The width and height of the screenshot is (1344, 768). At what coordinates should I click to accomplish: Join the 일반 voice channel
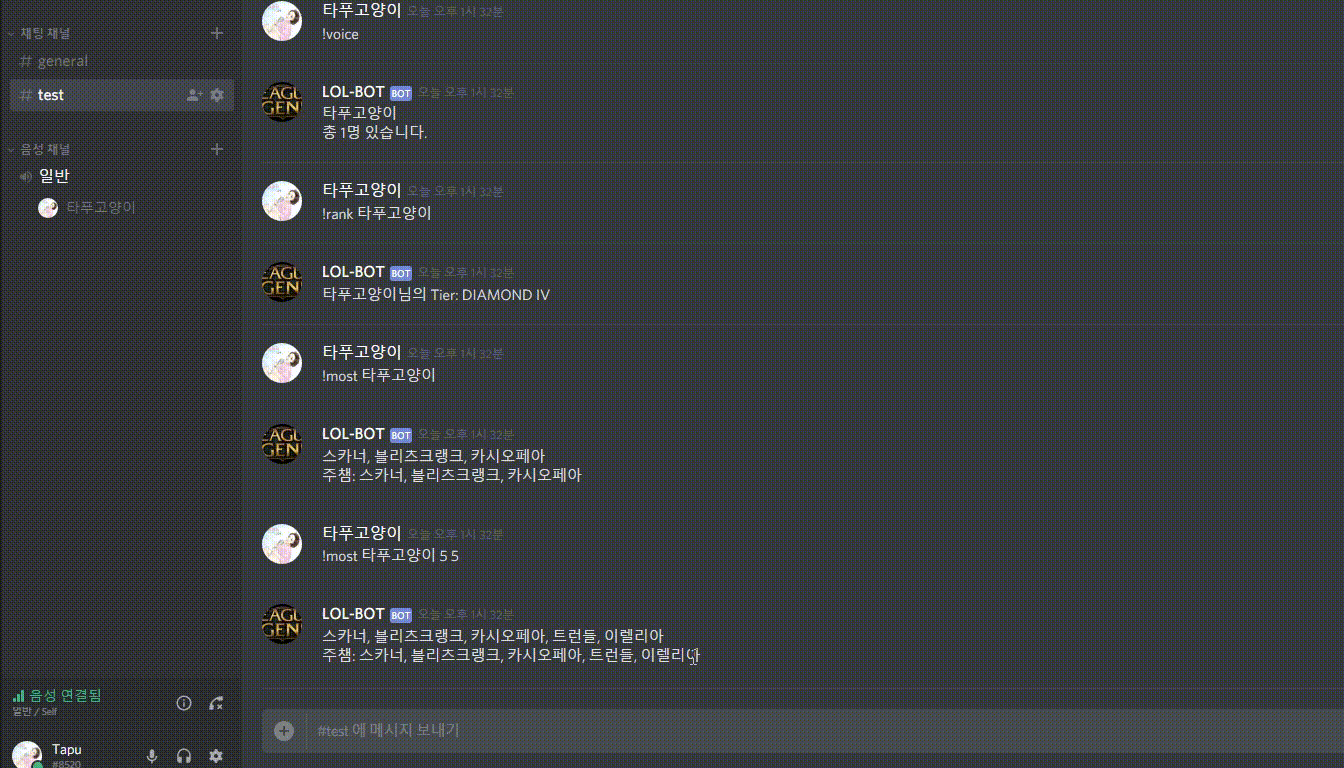pyautogui.click(x=121, y=176)
